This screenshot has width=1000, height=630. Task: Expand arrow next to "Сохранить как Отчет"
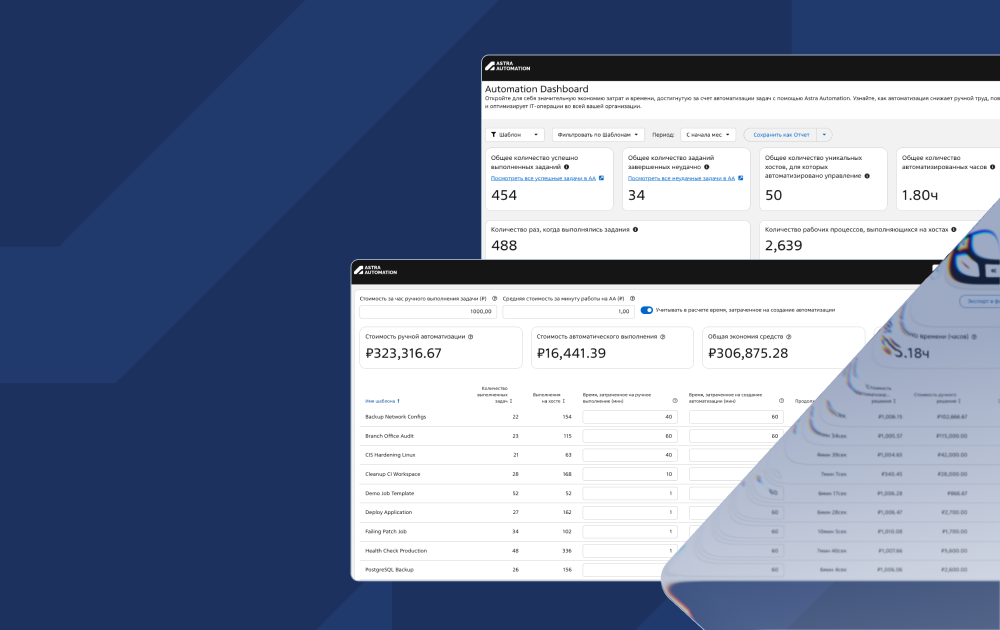click(x=824, y=135)
